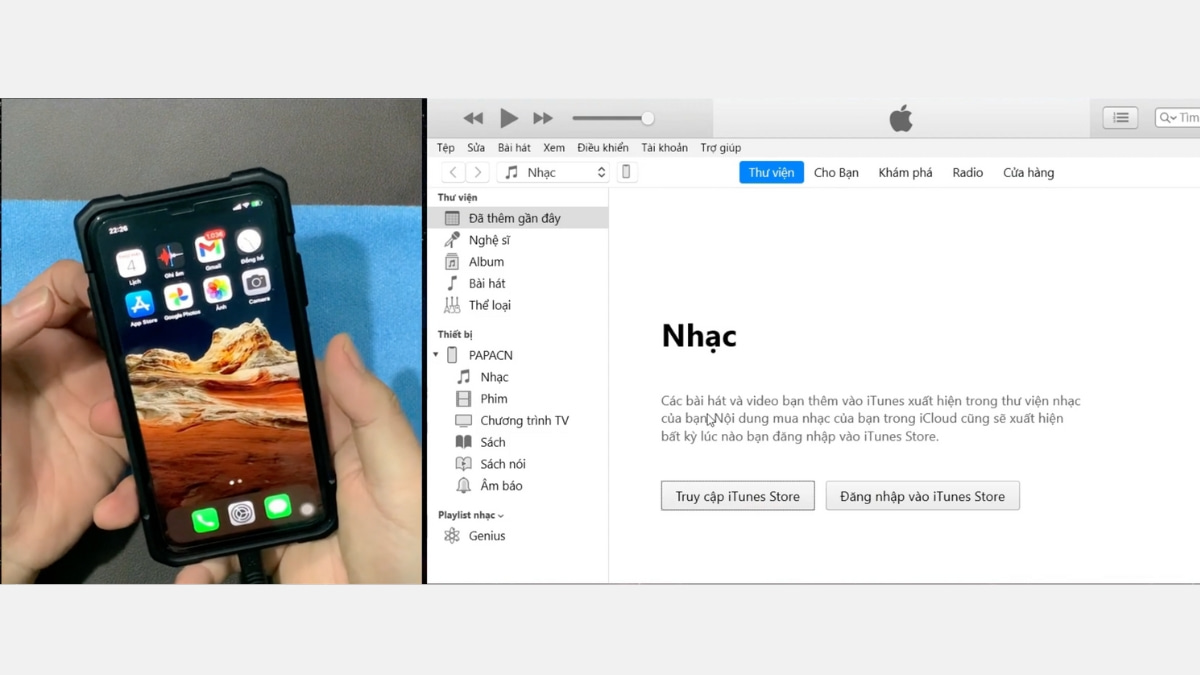Click the Đăng nhập vào iTunes Store button
1200x675 pixels.
coord(922,496)
